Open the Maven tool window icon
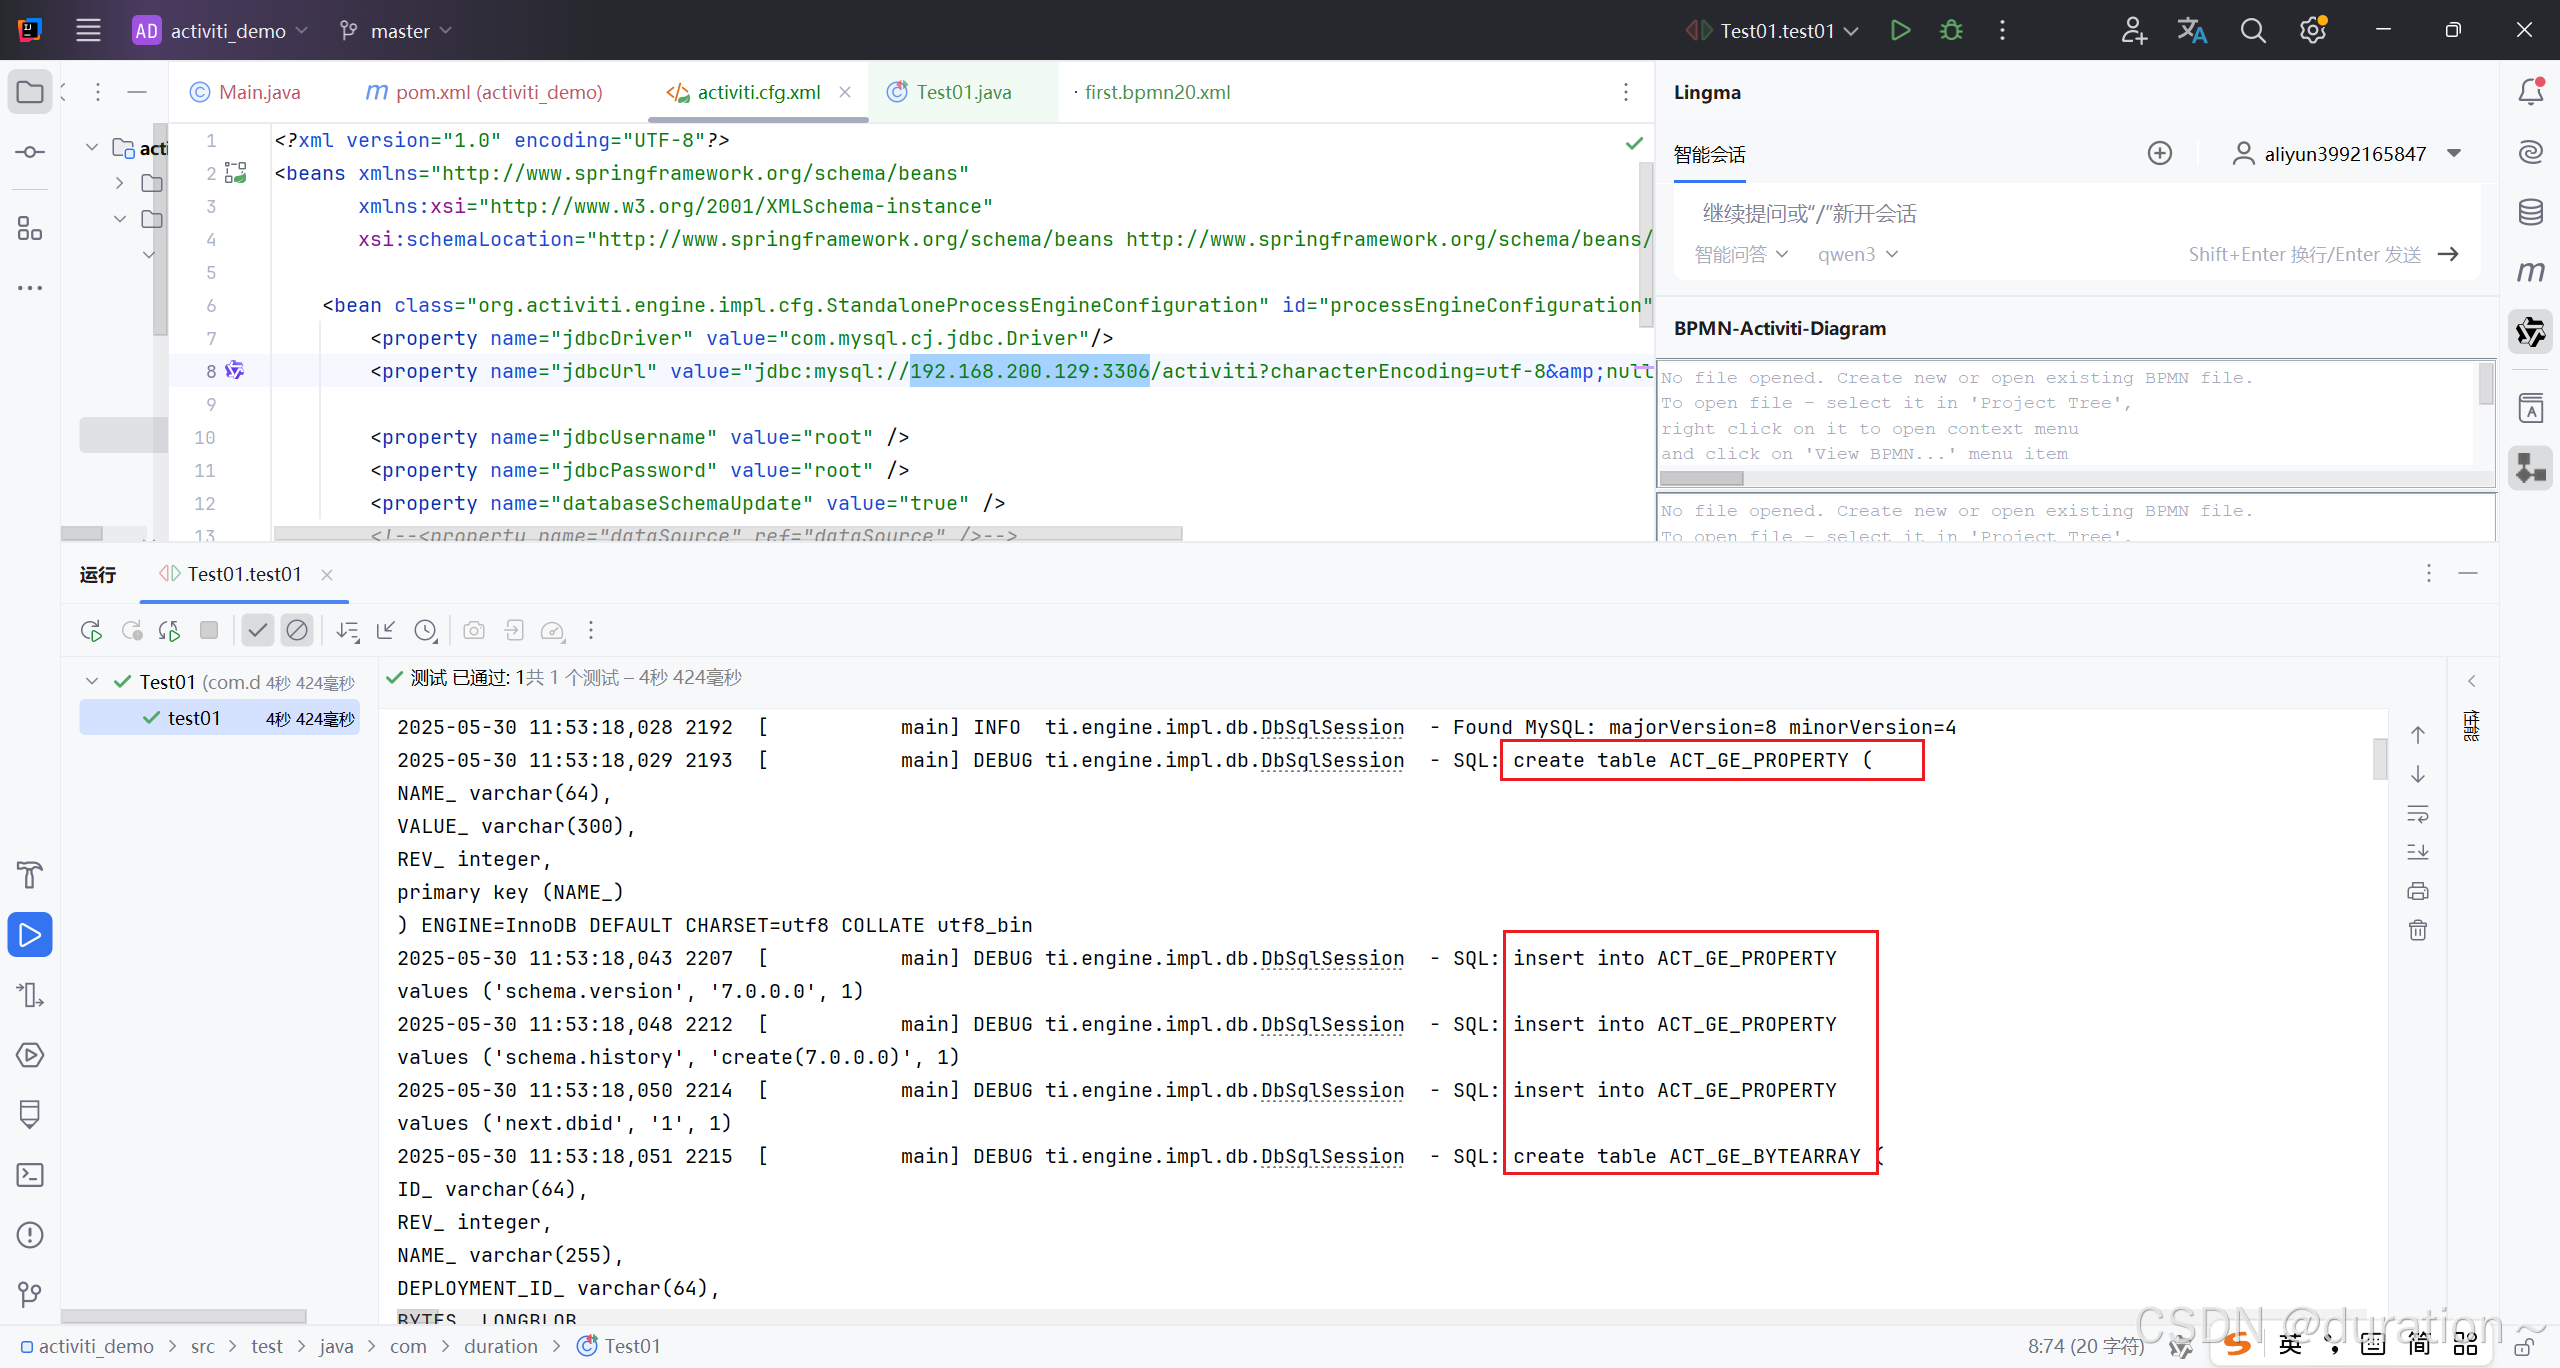The image size is (2560, 1368). 2530,272
